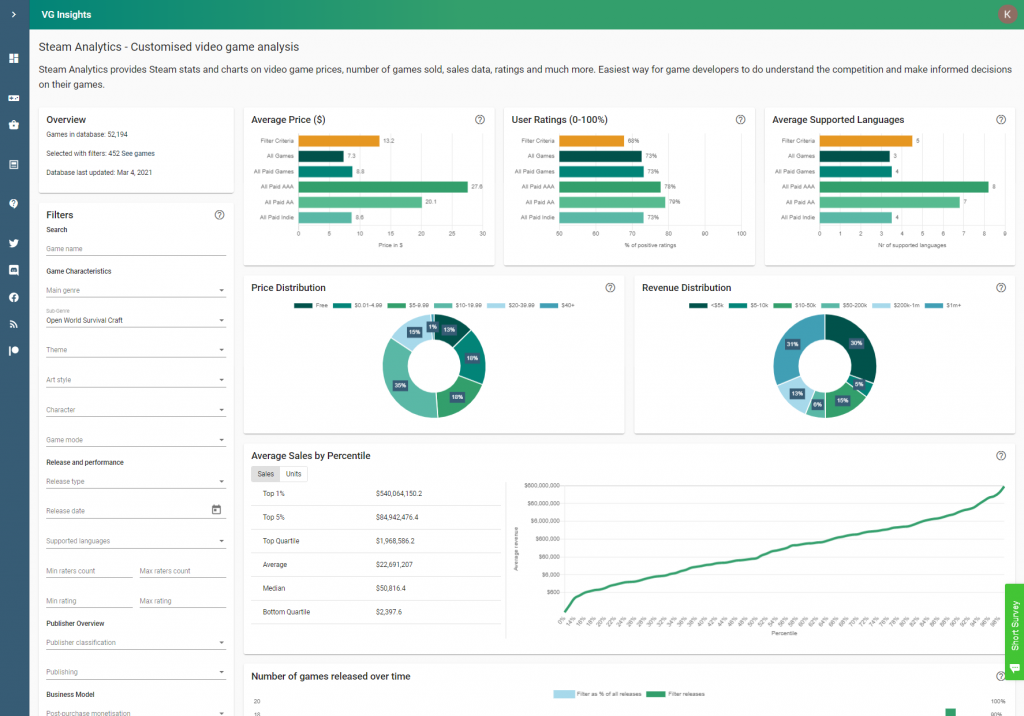Click the RSS feed sidebar icon
Image resolution: width=1024 pixels, height=716 pixels.
click(x=14, y=324)
